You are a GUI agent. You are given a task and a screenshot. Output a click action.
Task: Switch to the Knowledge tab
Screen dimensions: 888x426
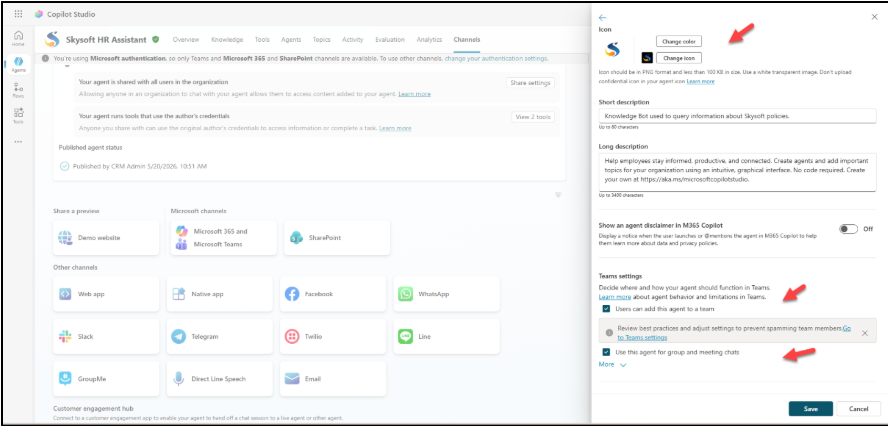coord(227,40)
